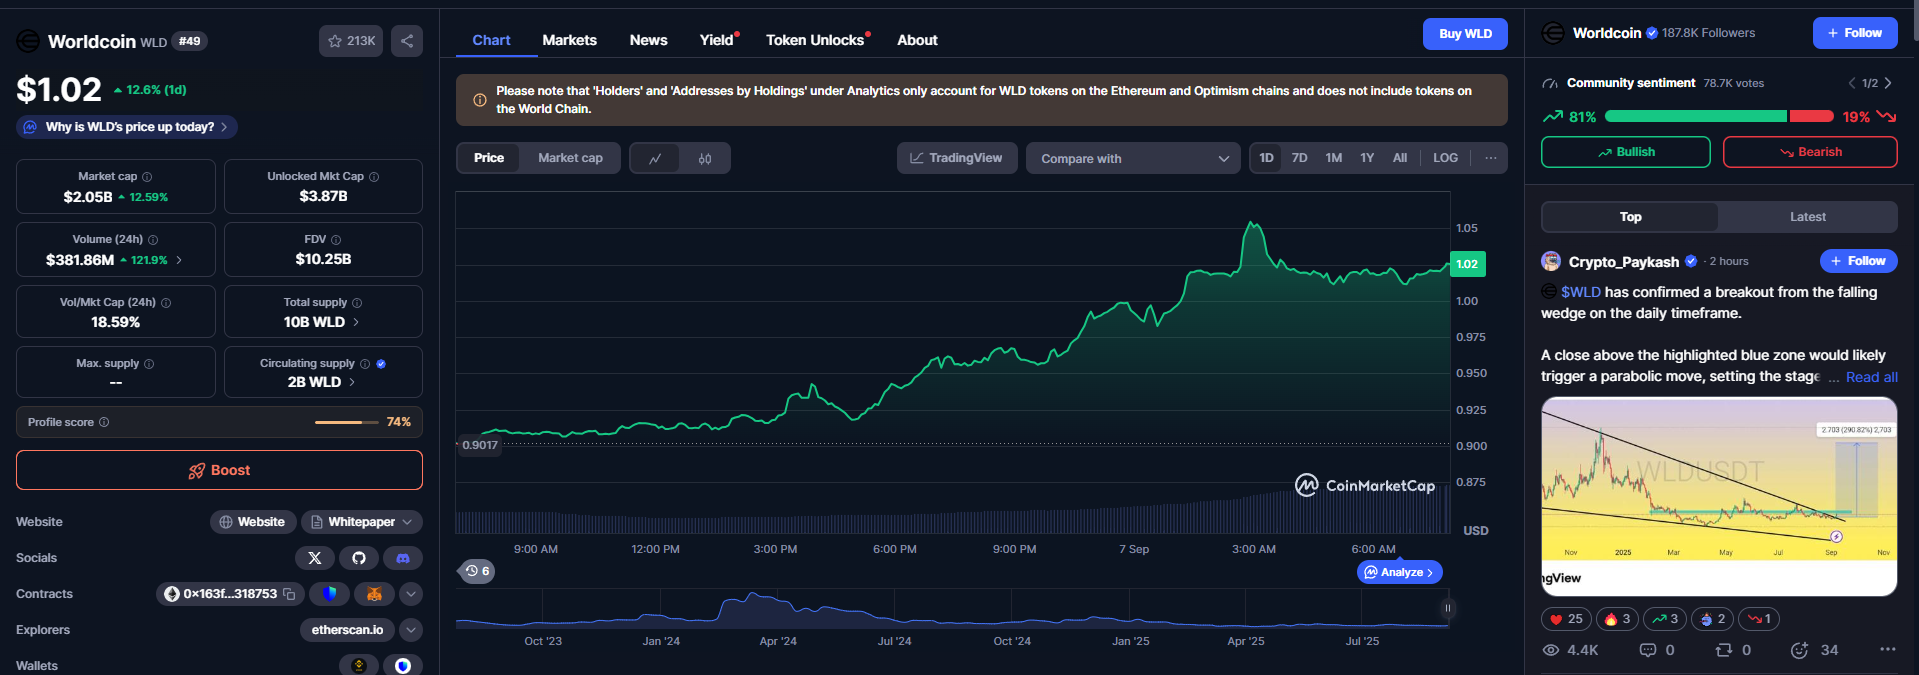Show info for Market cap
The image size is (1919, 675).
(x=147, y=177)
